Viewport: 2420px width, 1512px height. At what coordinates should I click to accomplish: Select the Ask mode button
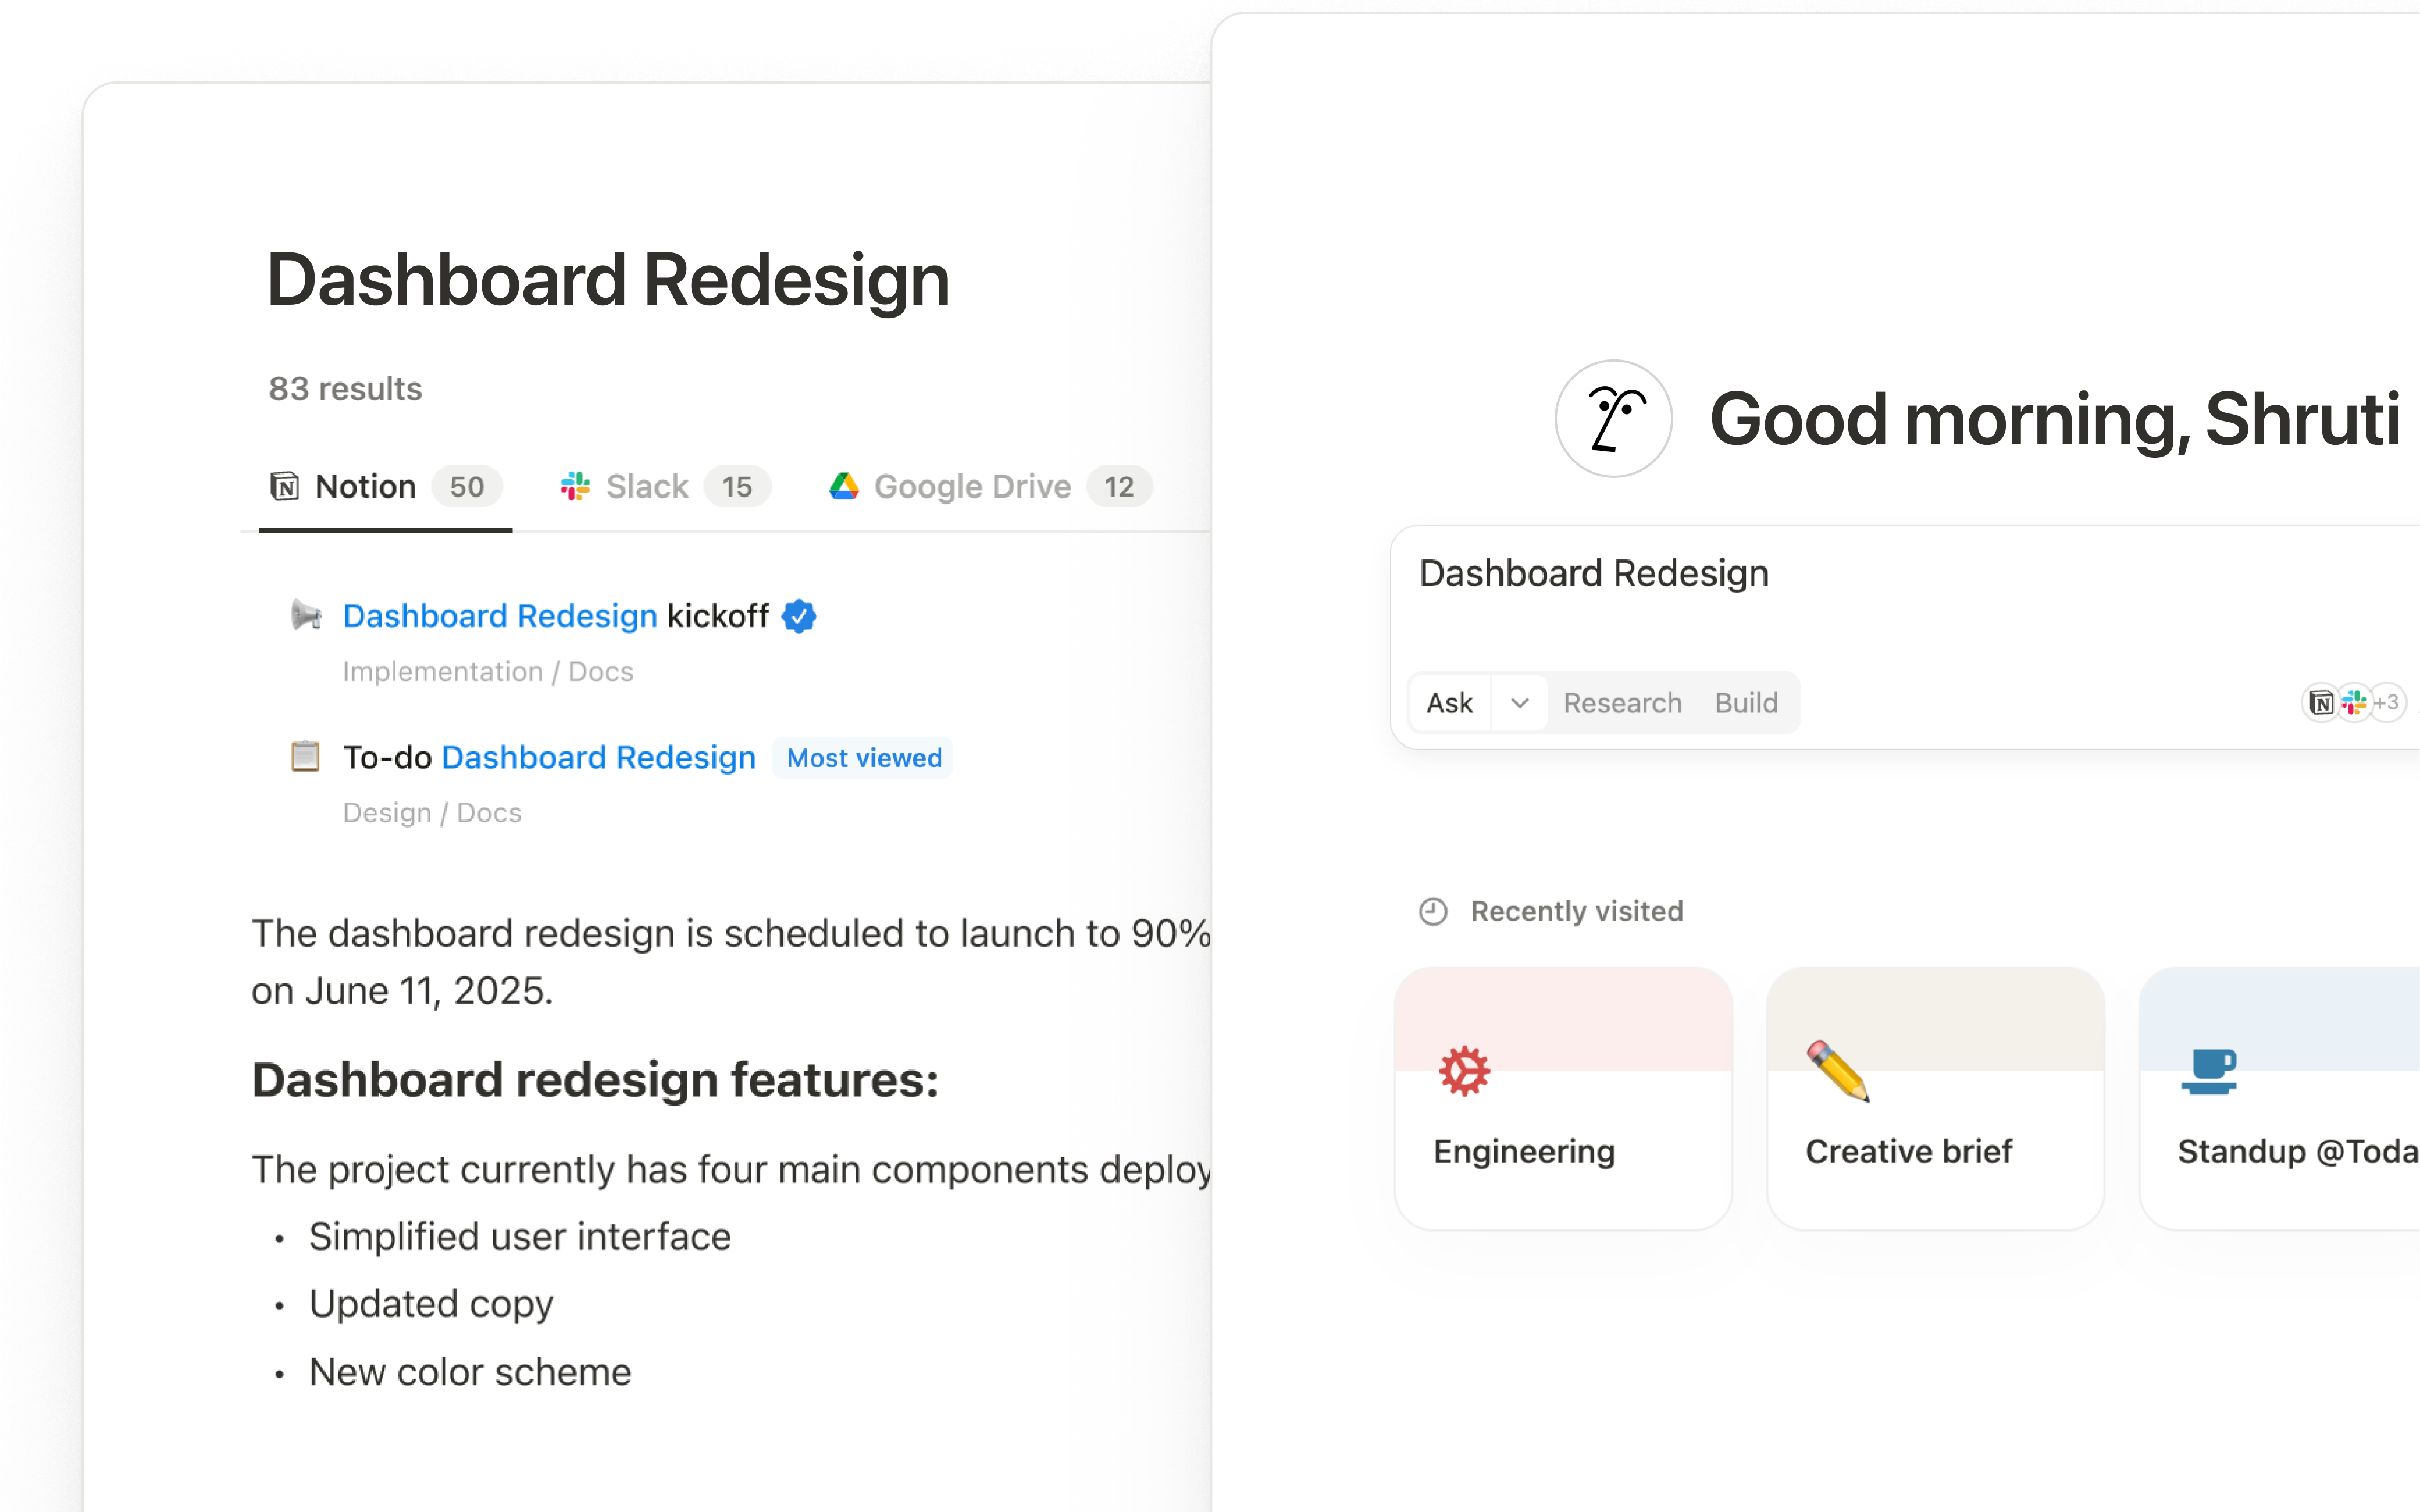click(1449, 703)
